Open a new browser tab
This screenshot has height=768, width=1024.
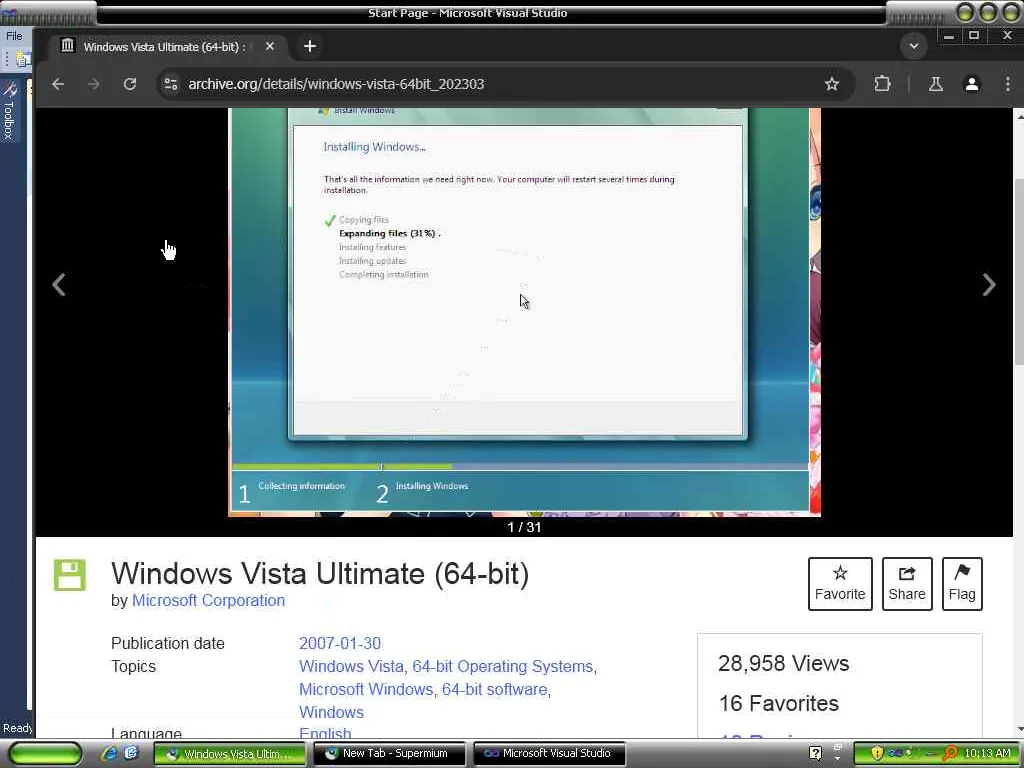tap(310, 46)
